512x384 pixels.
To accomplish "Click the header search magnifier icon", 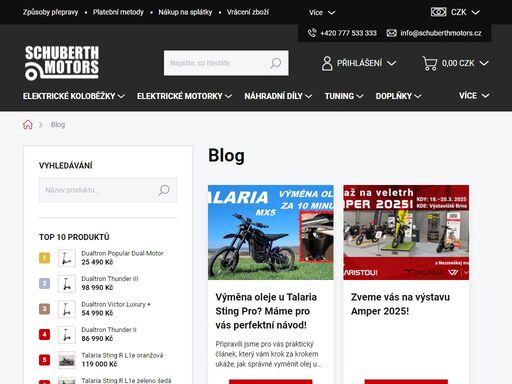I will pos(276,63).
